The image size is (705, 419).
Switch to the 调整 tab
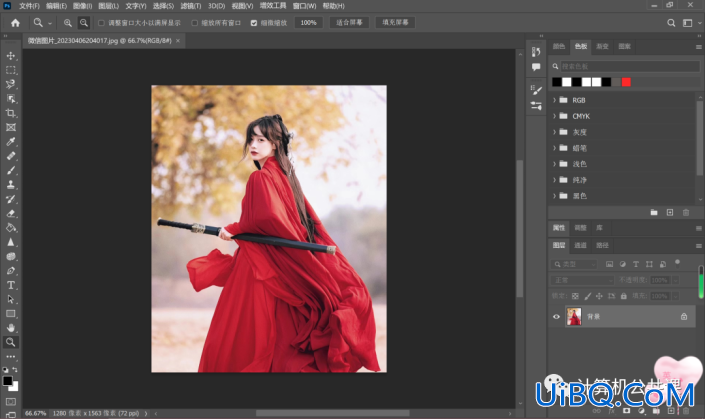point(580,228)
